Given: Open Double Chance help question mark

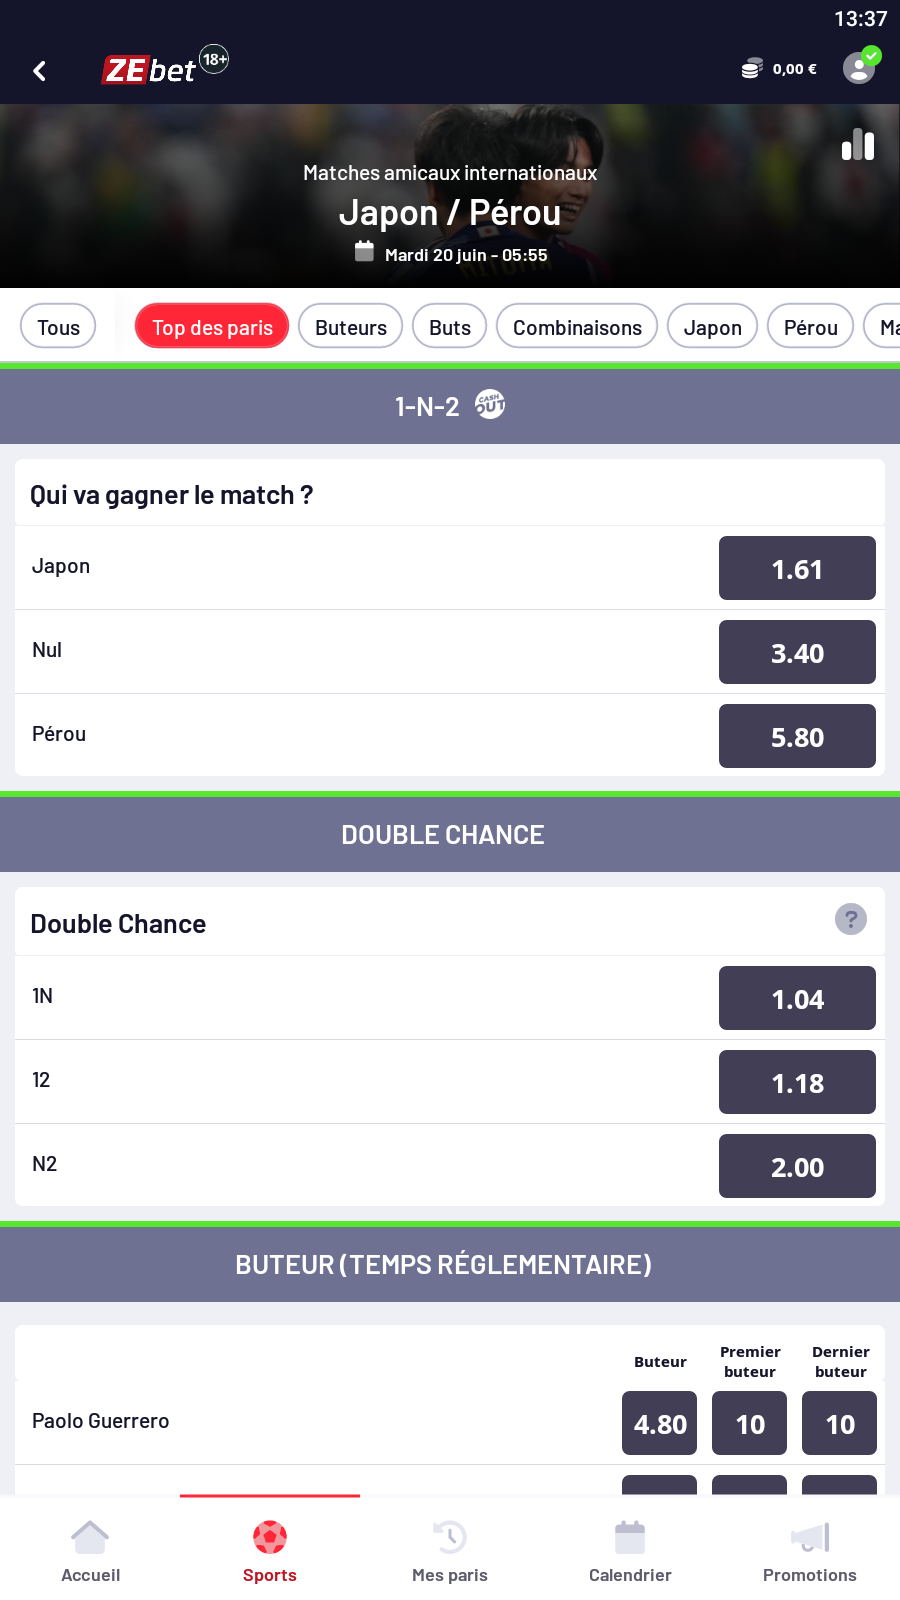Looking at the screenshot, I should tap(851, 919).
